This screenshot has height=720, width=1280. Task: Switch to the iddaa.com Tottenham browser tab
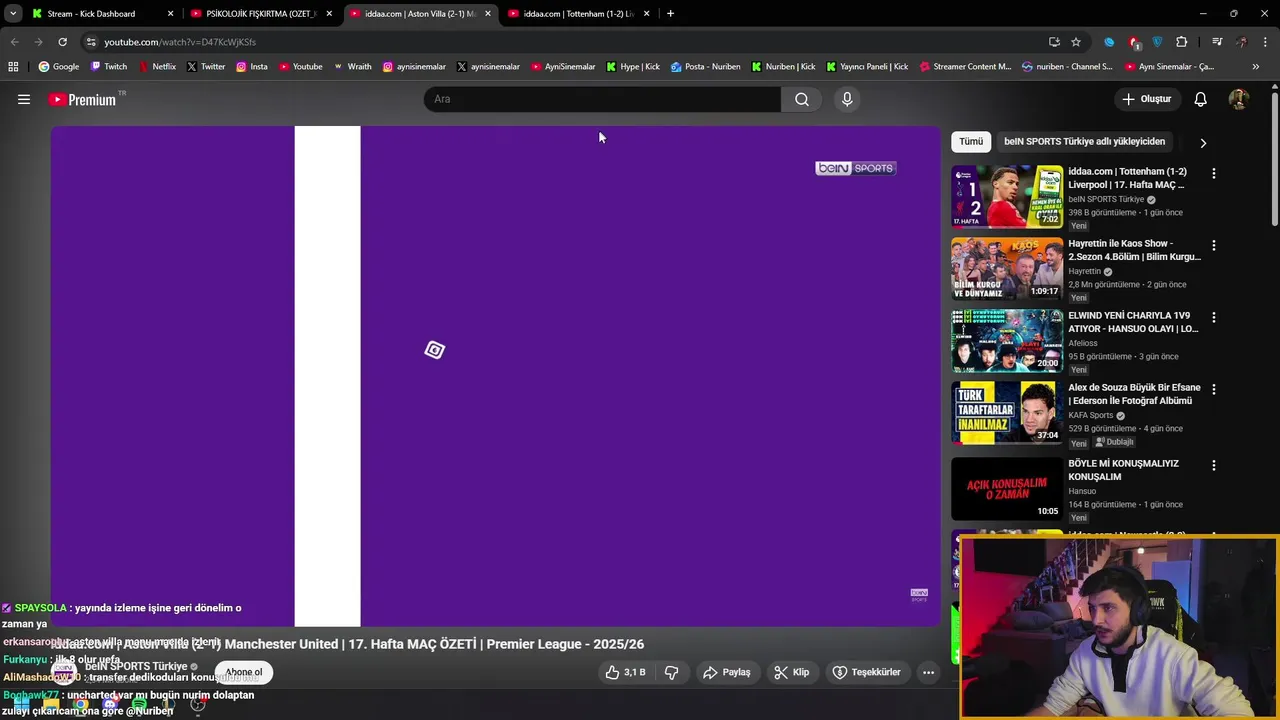pos(578,14)
